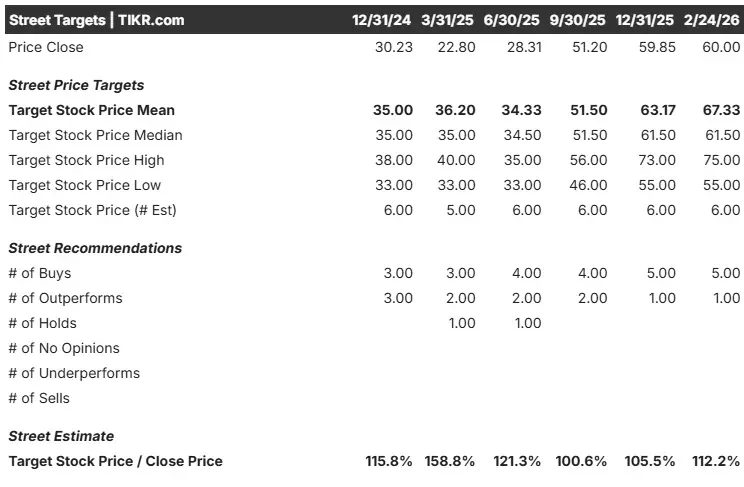
Task: Click the Target Stock Price / Close Price label
Action: [x=116, y=461]
